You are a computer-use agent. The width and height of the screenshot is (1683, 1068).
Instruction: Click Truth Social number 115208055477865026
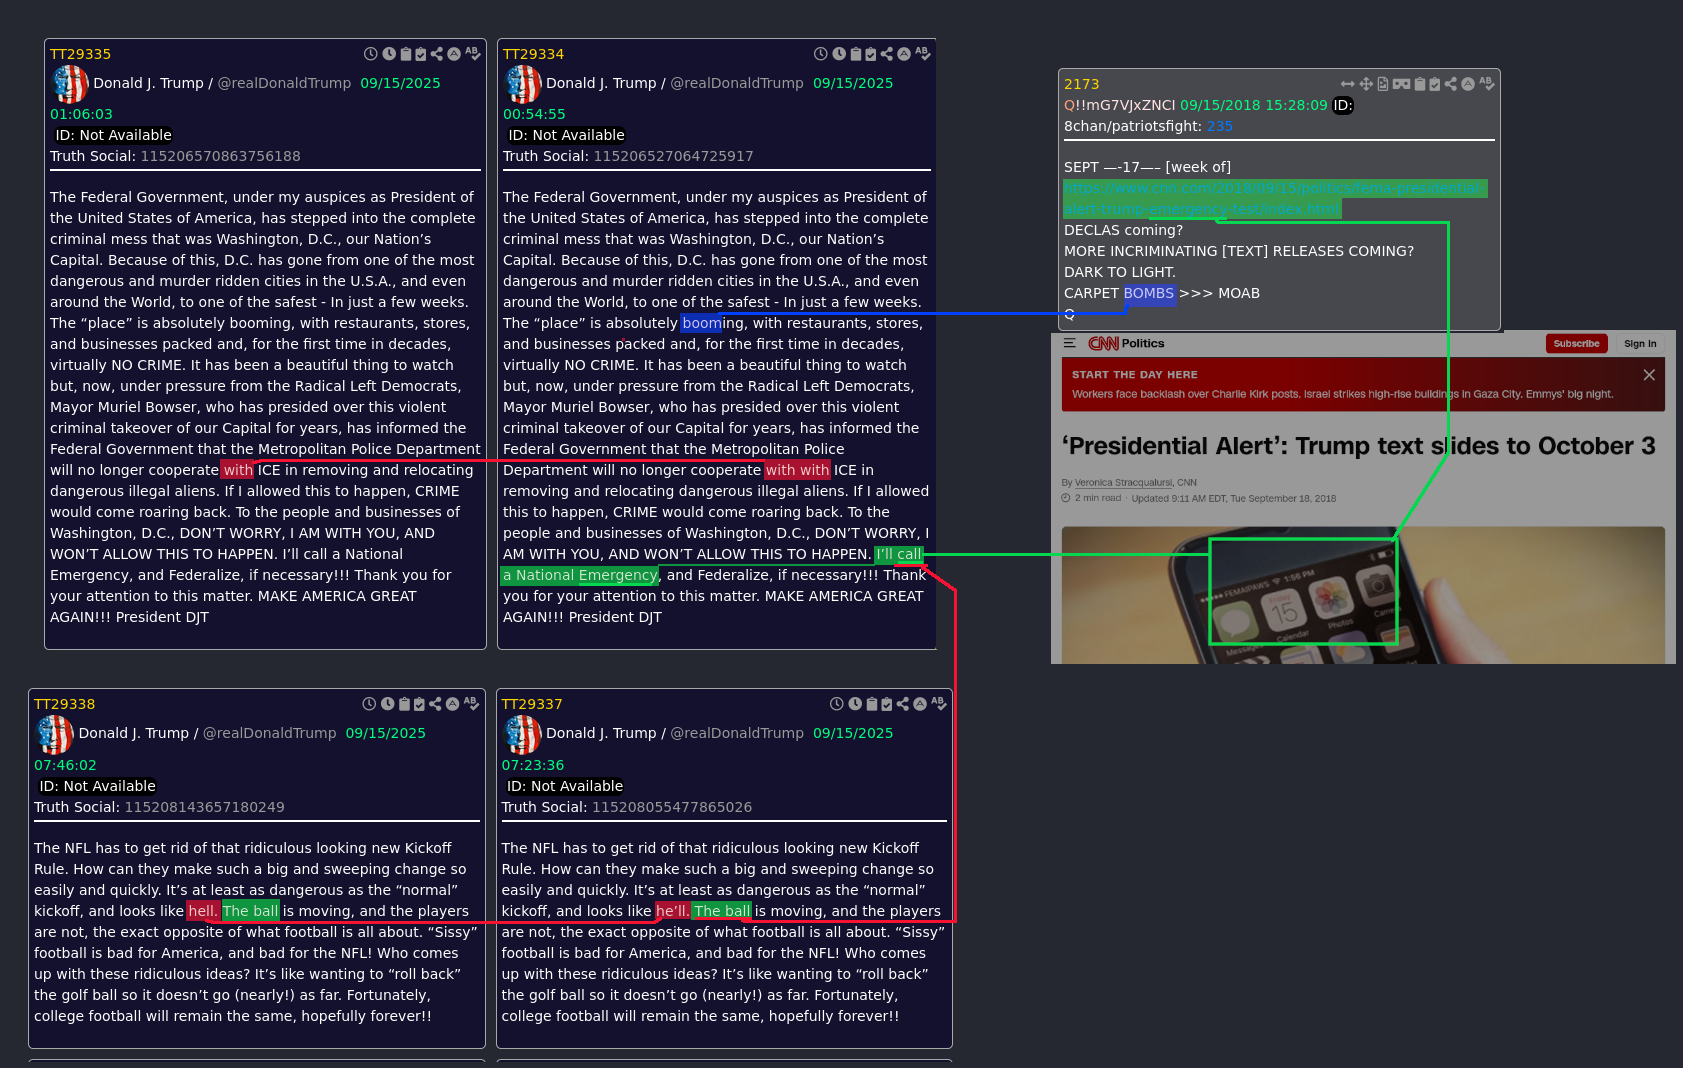(672, 807)
